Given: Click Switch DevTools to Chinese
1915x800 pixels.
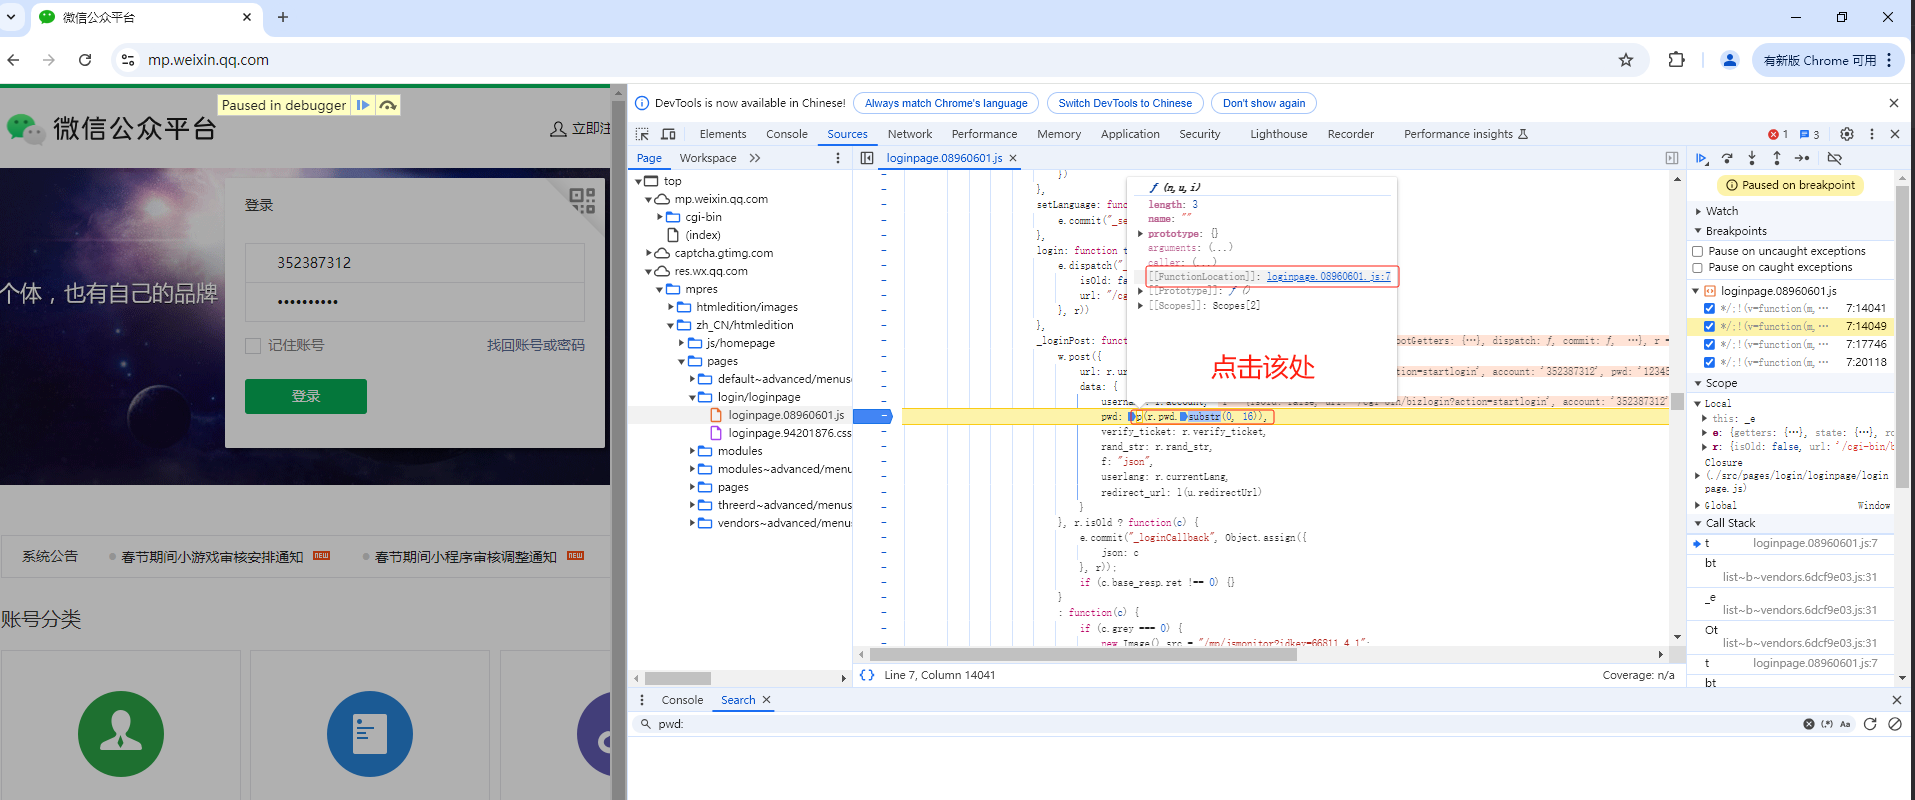Looking at the screenshot, I should tap(1125, 103).
